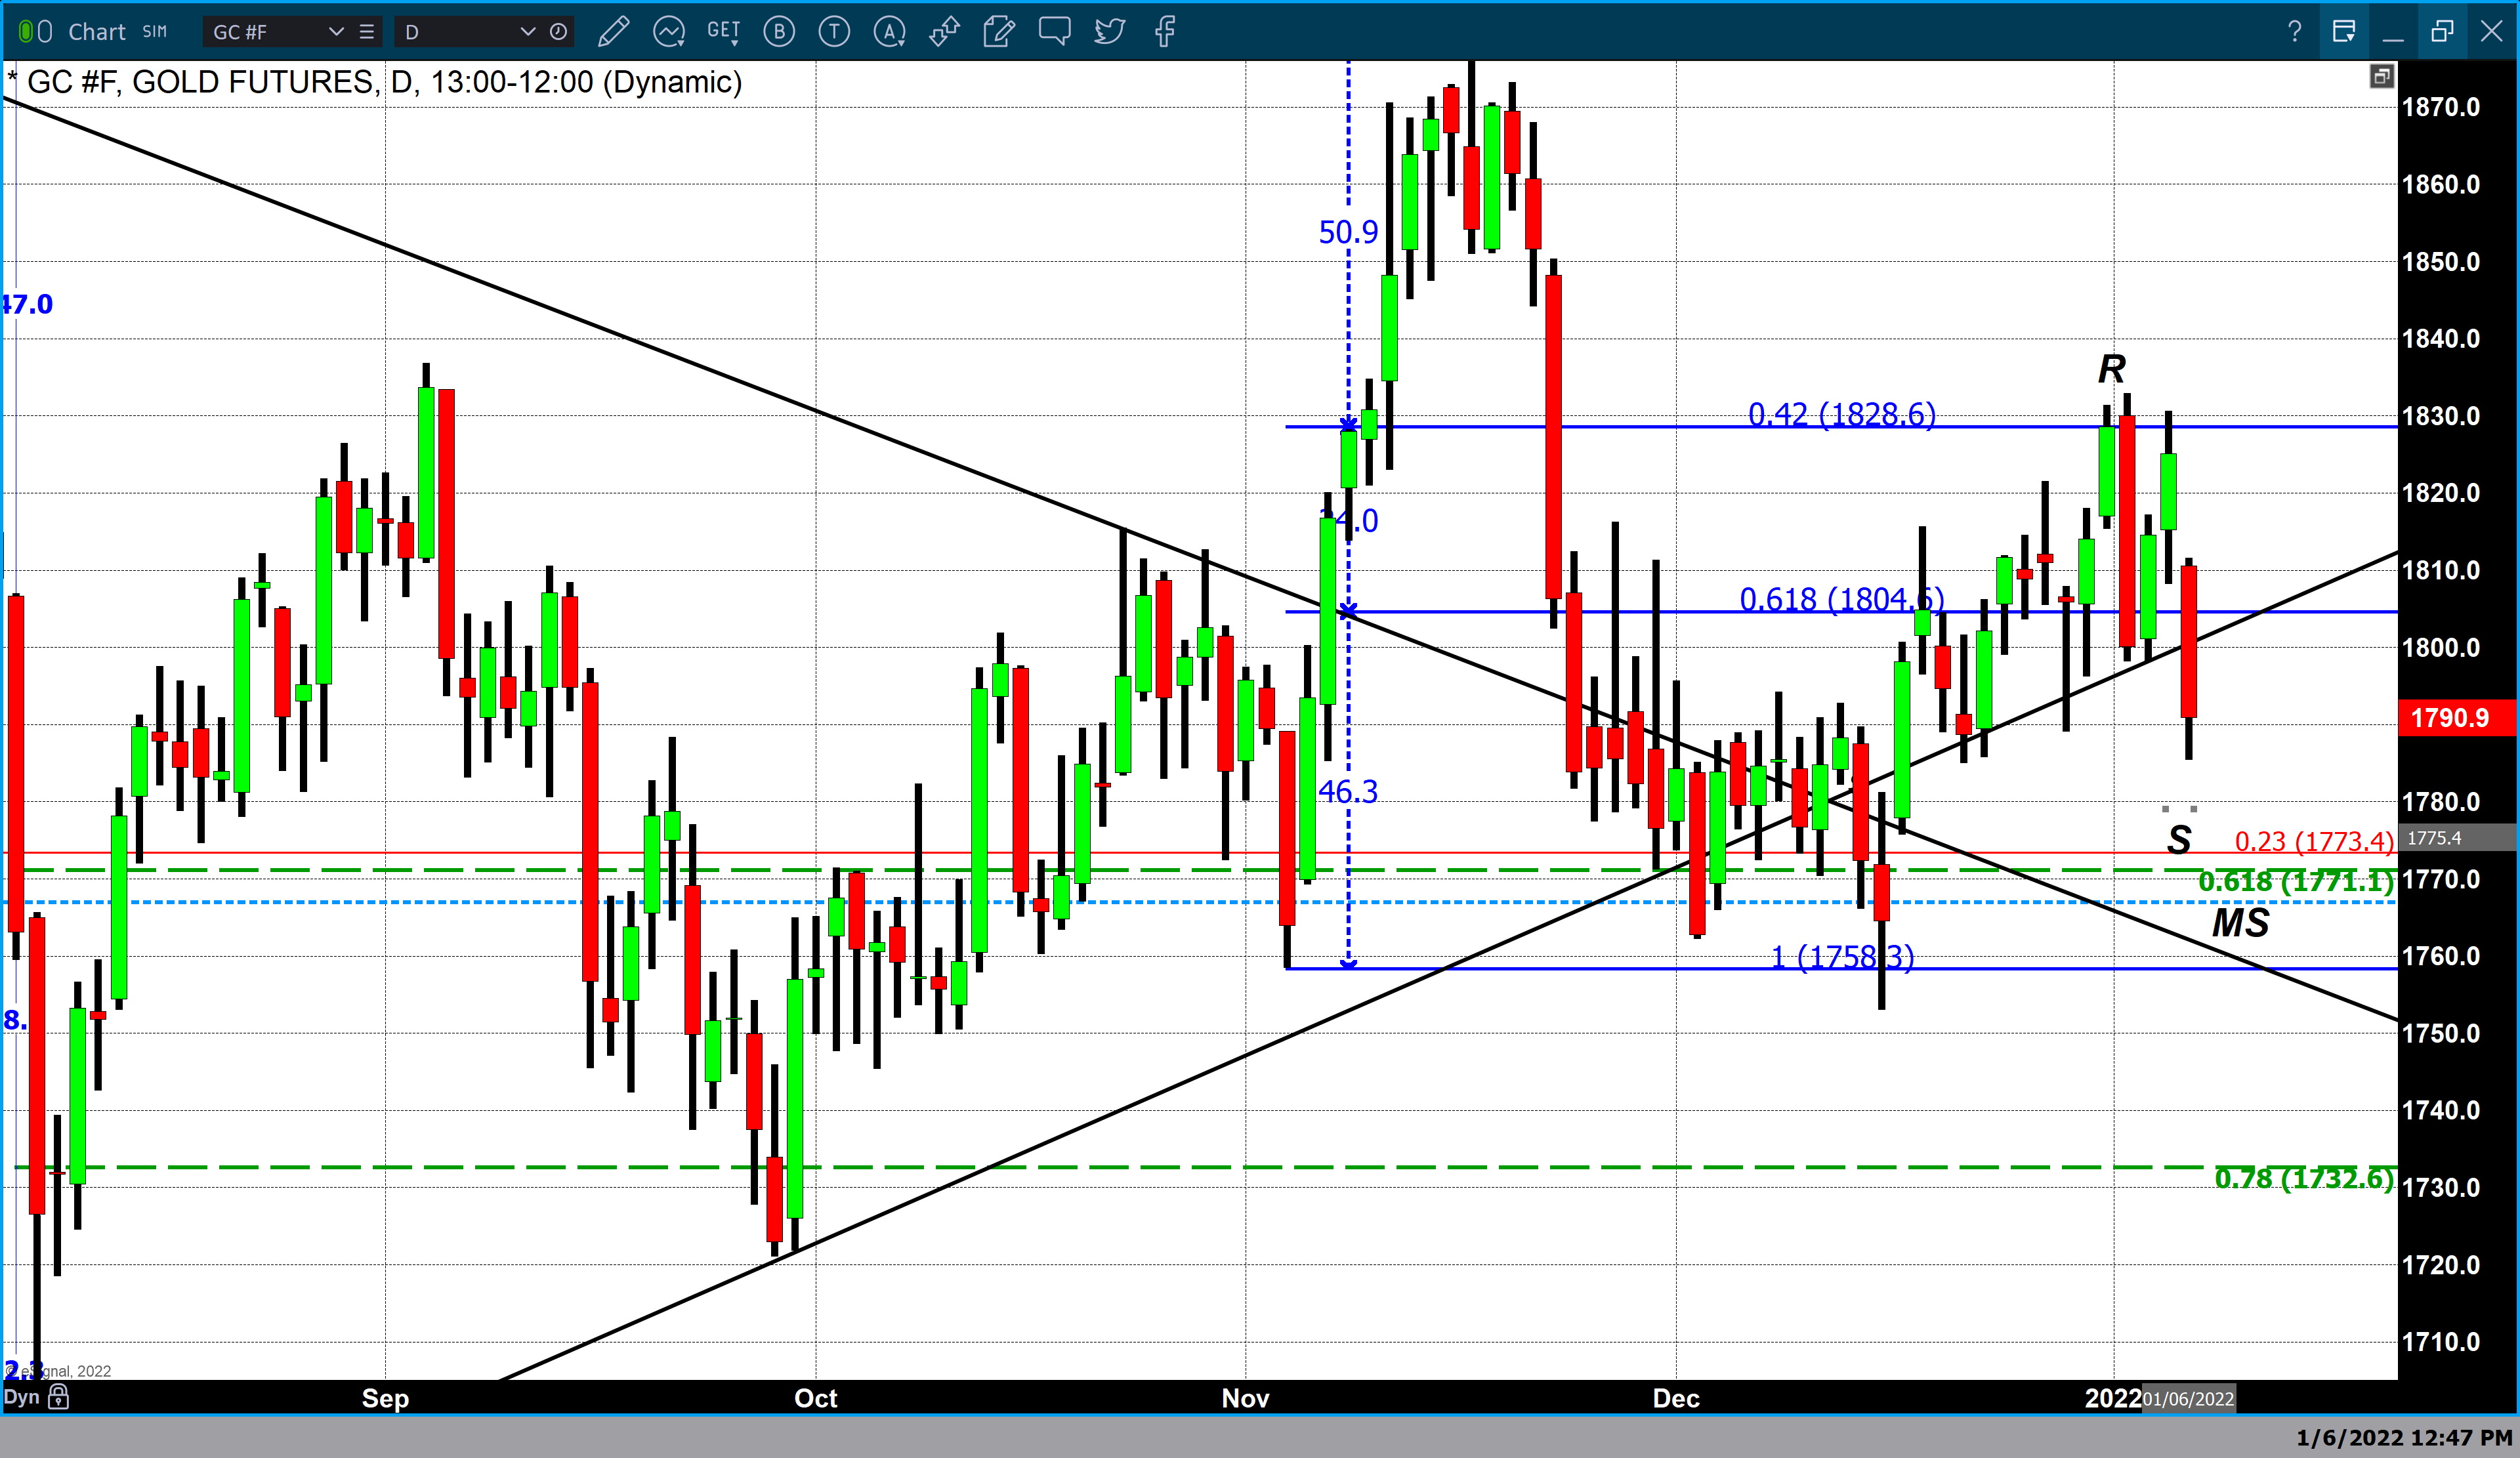Toggle the green window link indicator
Viewport: 2520px width, 1458px height.
(x=27, y=32)
